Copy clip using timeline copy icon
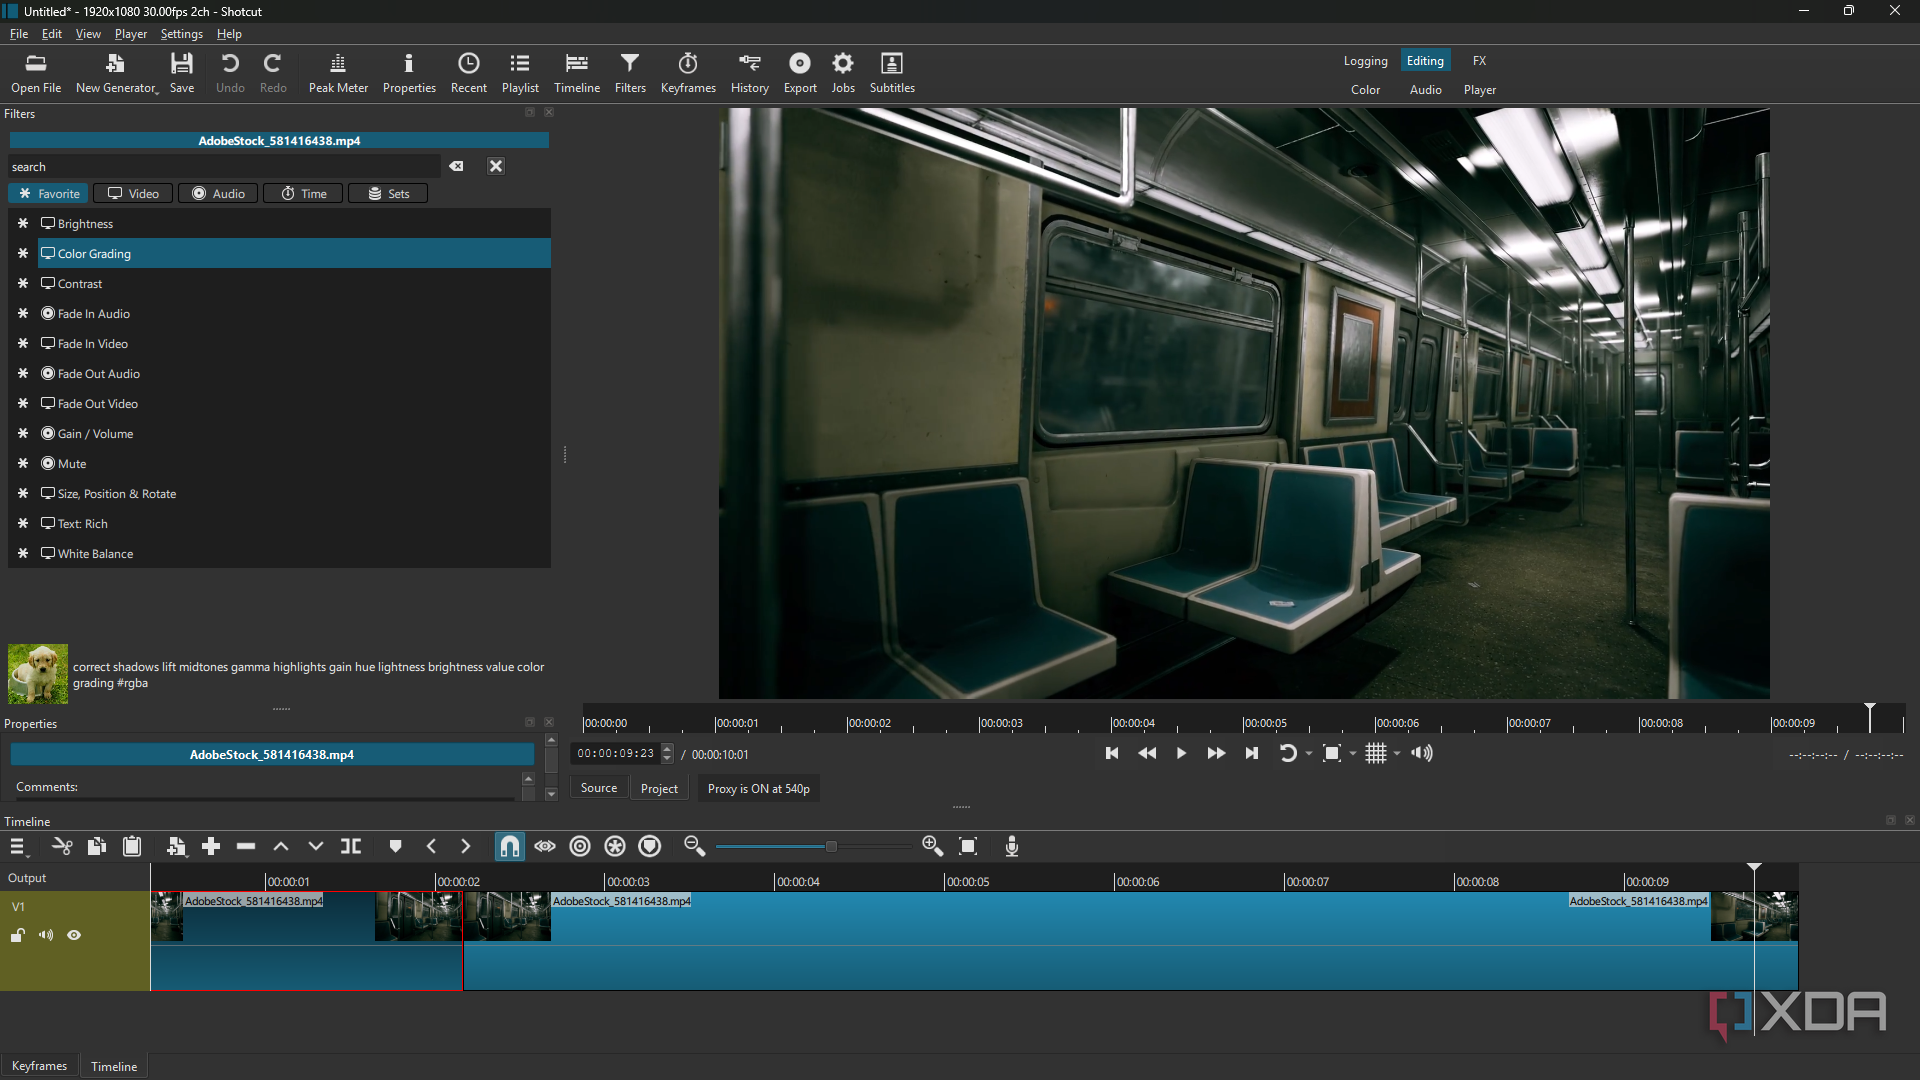1920x1080 pixels. (97, 846)
